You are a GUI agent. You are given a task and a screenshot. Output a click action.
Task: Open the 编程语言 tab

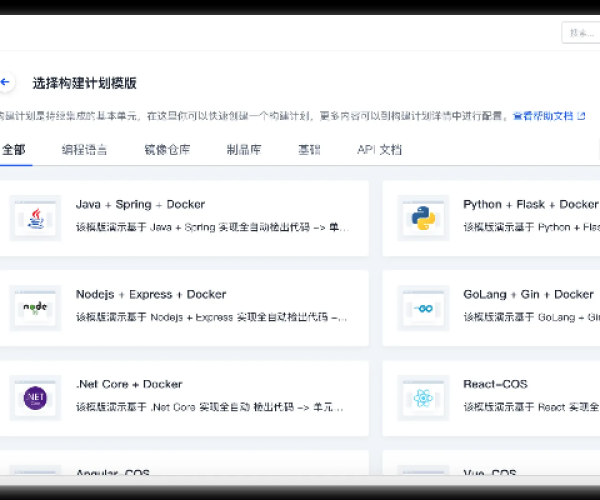[84, 150]
